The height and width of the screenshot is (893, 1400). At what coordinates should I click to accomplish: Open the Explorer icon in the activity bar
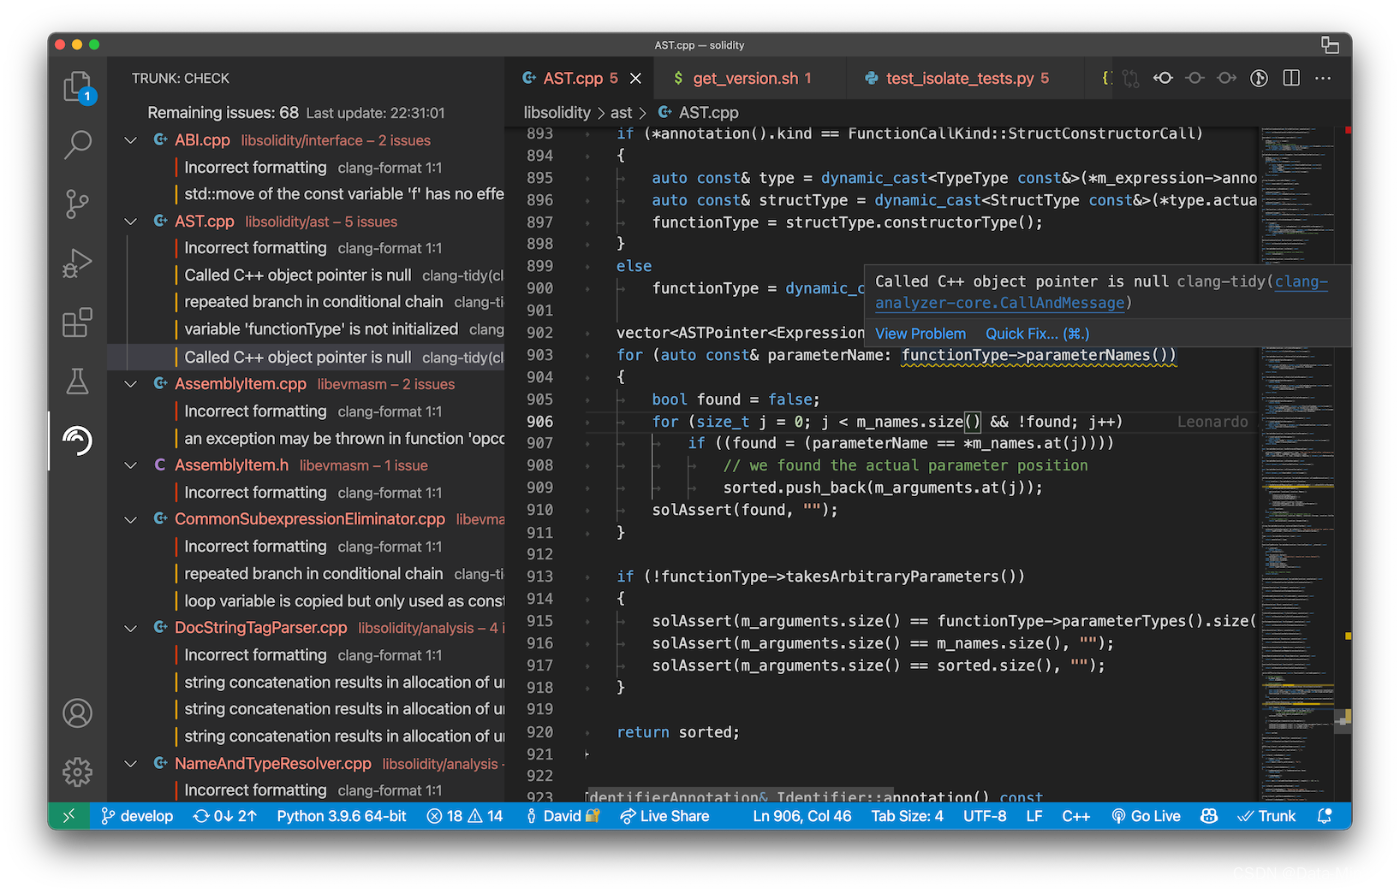coord(77,88)
